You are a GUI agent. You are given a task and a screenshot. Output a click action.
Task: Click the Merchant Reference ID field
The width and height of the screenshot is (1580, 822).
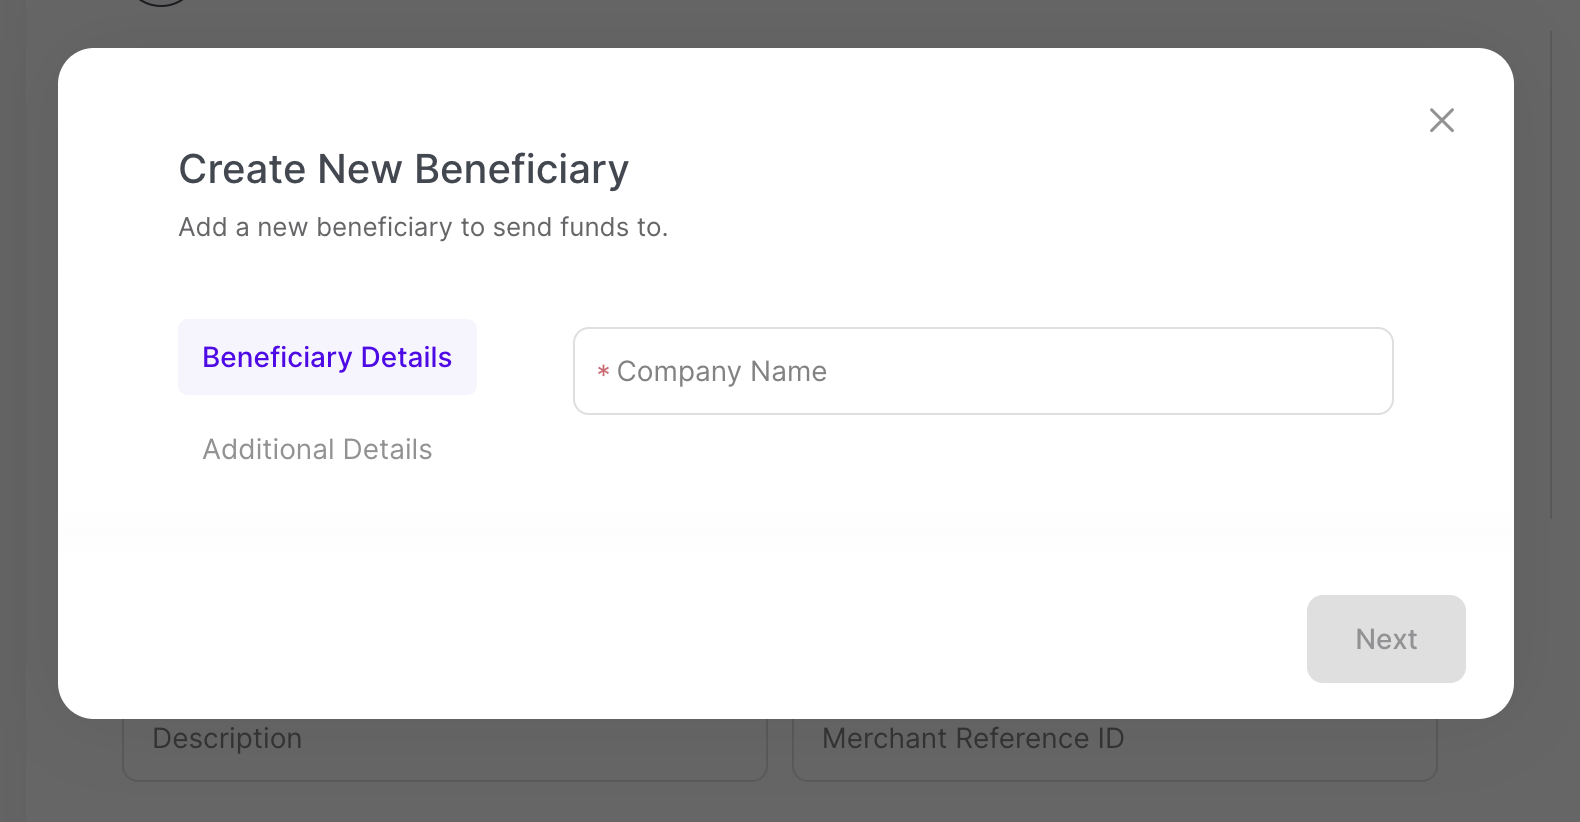tap(1114, 748)
